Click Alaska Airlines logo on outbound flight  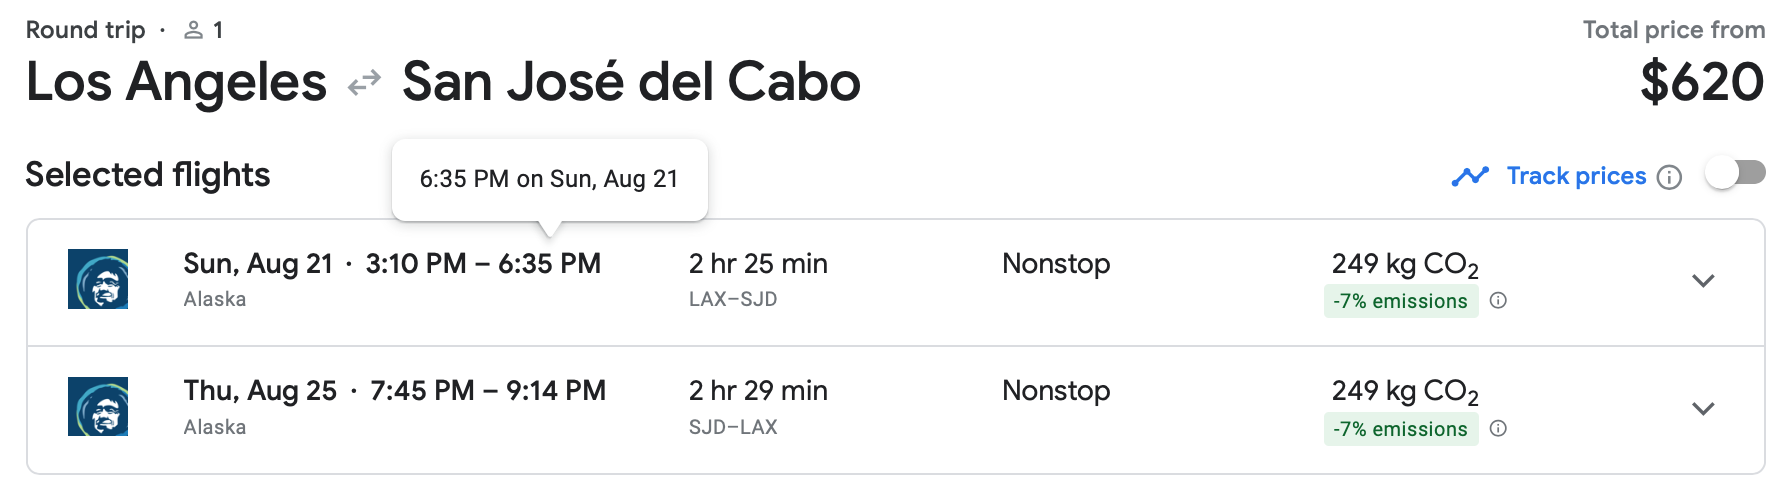click(98, 279)
